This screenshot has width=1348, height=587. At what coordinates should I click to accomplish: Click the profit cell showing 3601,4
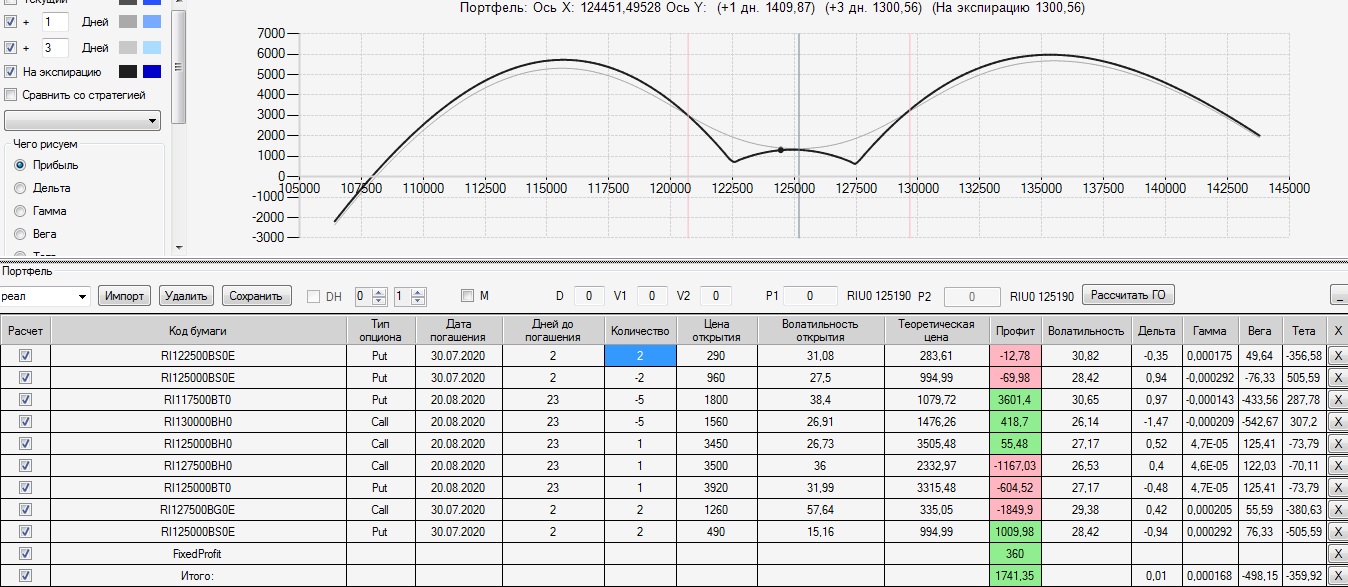point(1016,399)
